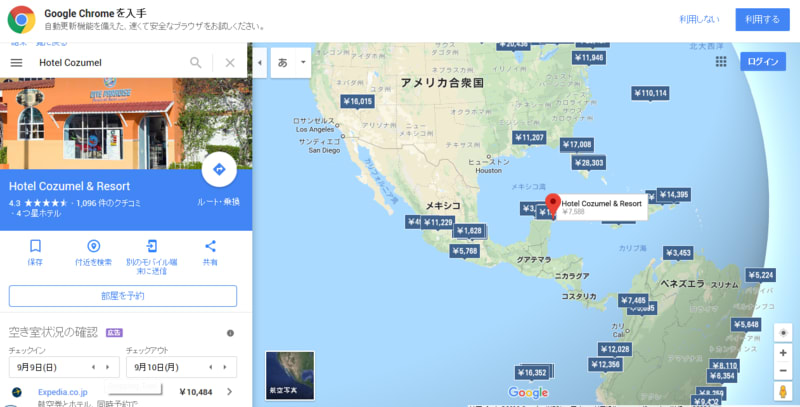
Task: Select the Street View pegman
Action: tap(783, 391)
